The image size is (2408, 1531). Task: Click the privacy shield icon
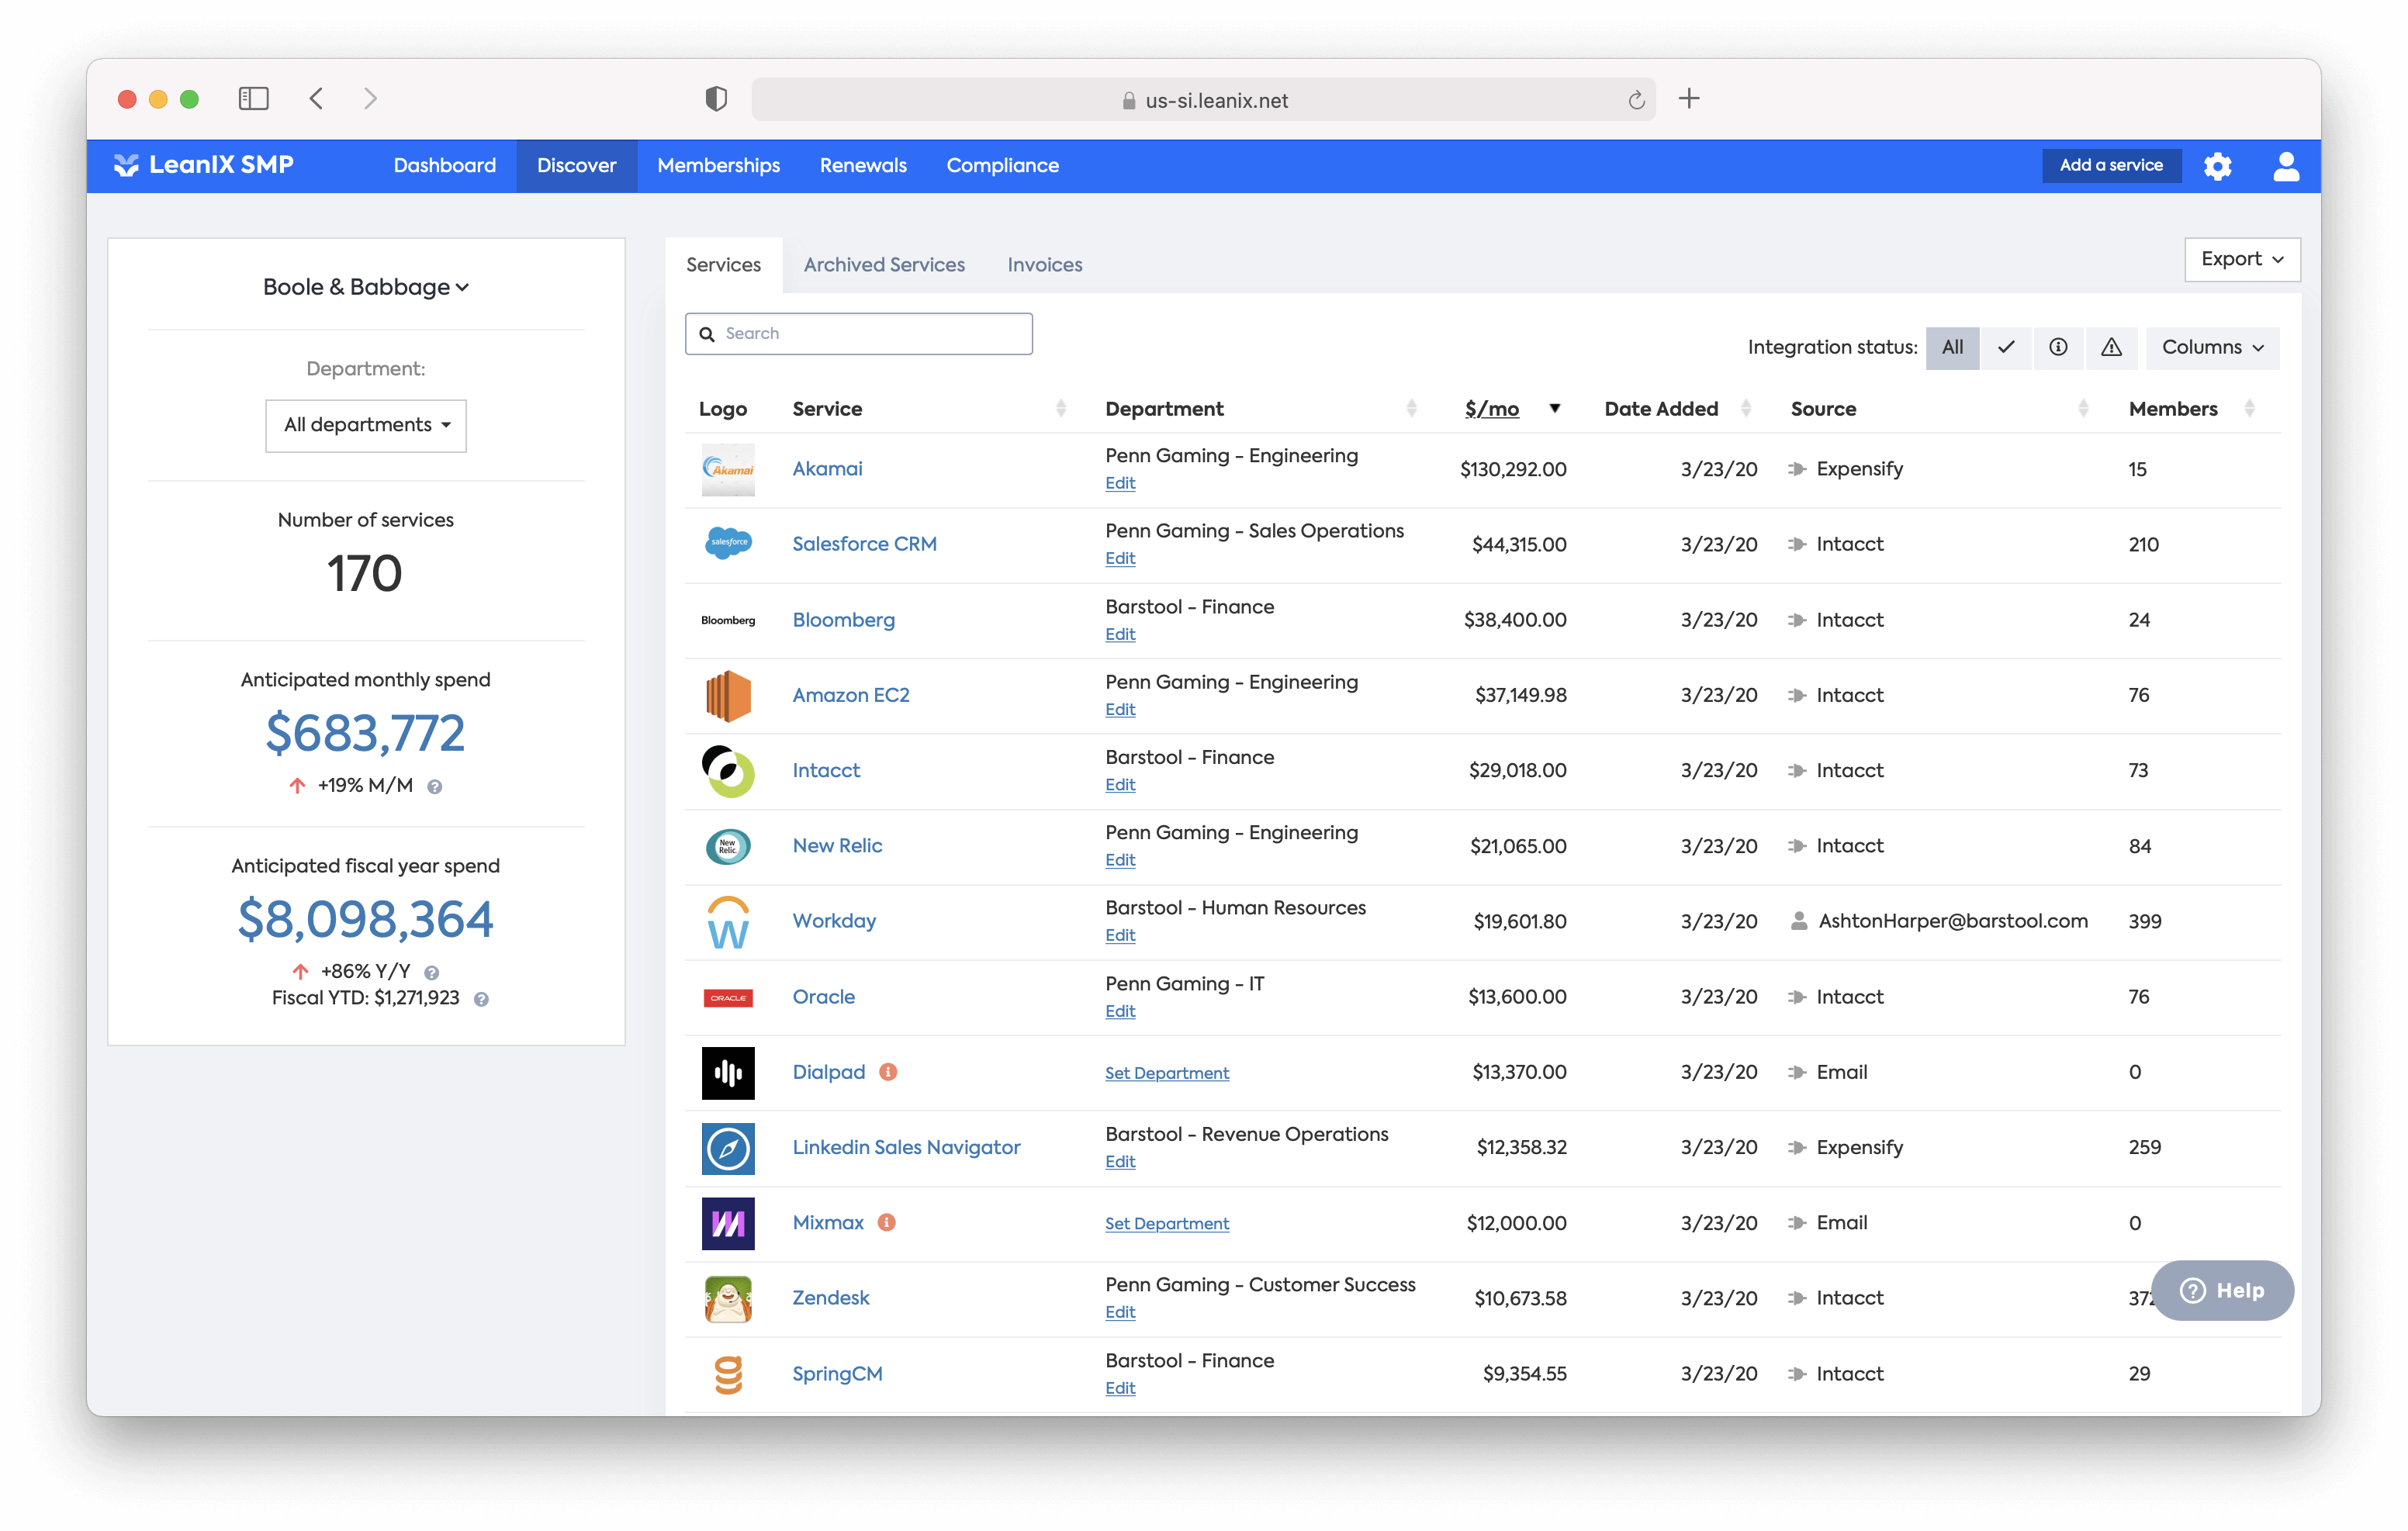pyautogui.click(x=716, y=98)
